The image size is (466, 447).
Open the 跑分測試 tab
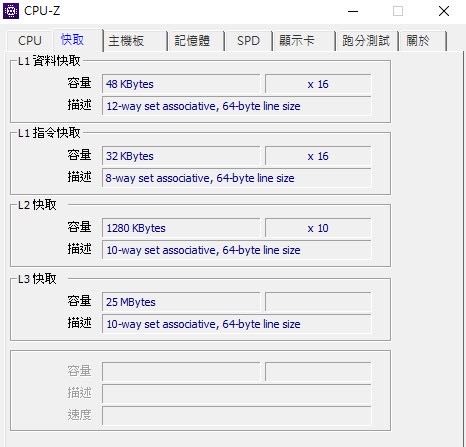click(x=366, y=41)
